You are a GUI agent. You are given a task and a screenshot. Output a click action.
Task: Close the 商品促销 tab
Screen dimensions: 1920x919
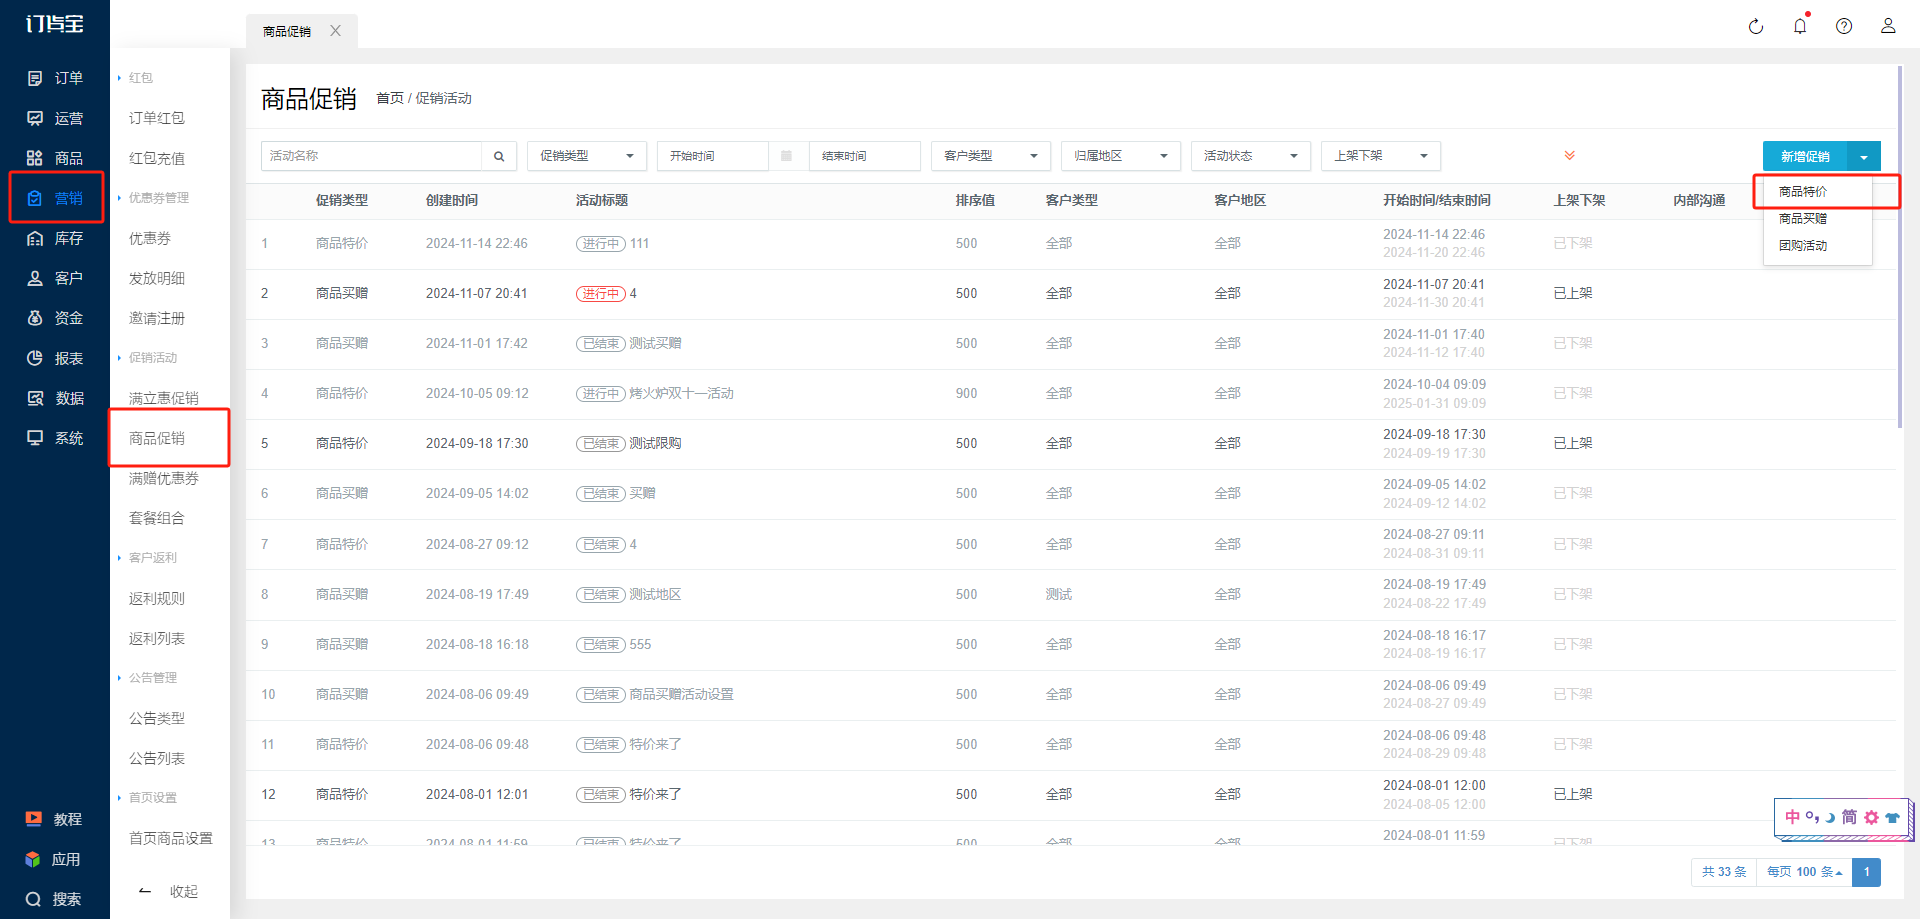(x=336, y=31)
